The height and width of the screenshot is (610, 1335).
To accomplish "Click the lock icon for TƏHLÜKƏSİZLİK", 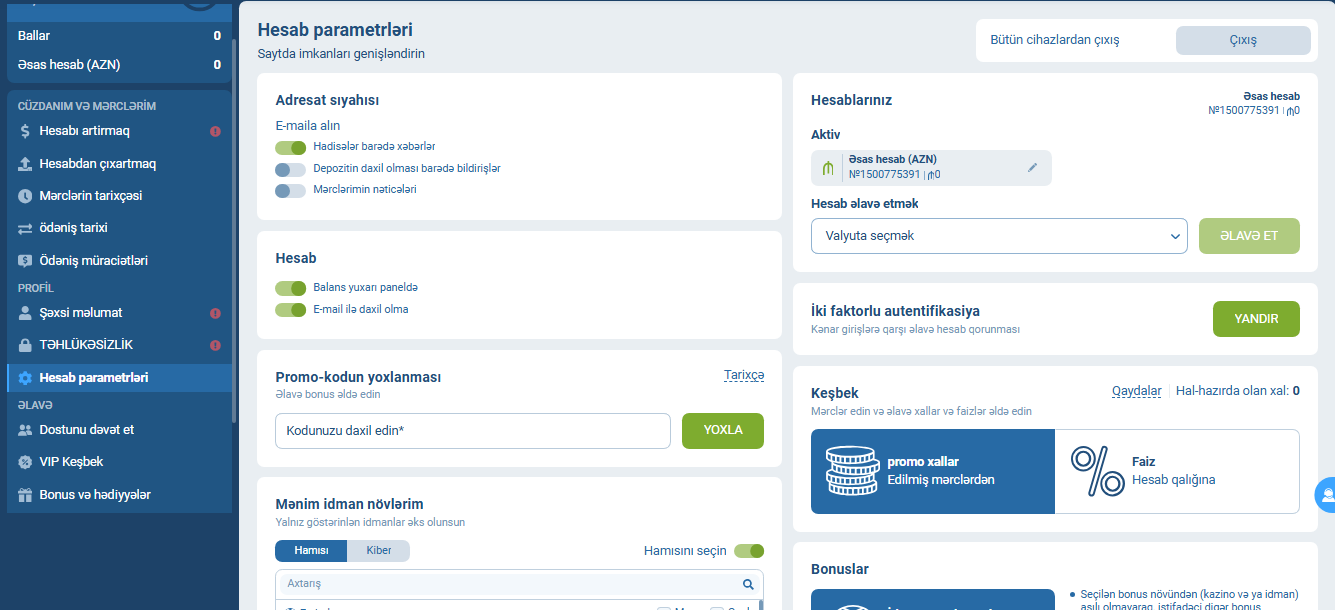I will click(26, 345).
